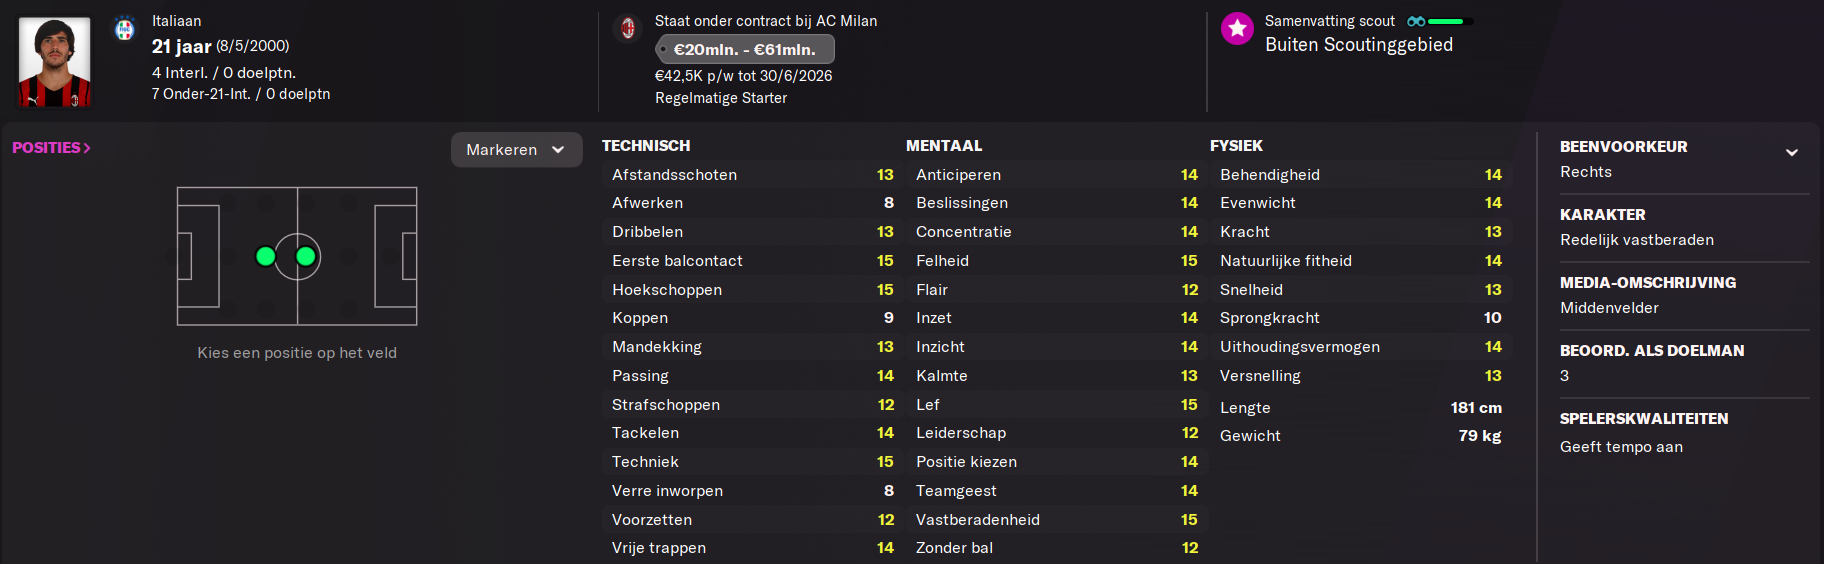
Task: Click the Mentaal column header
Action: (x=944, y=145)
